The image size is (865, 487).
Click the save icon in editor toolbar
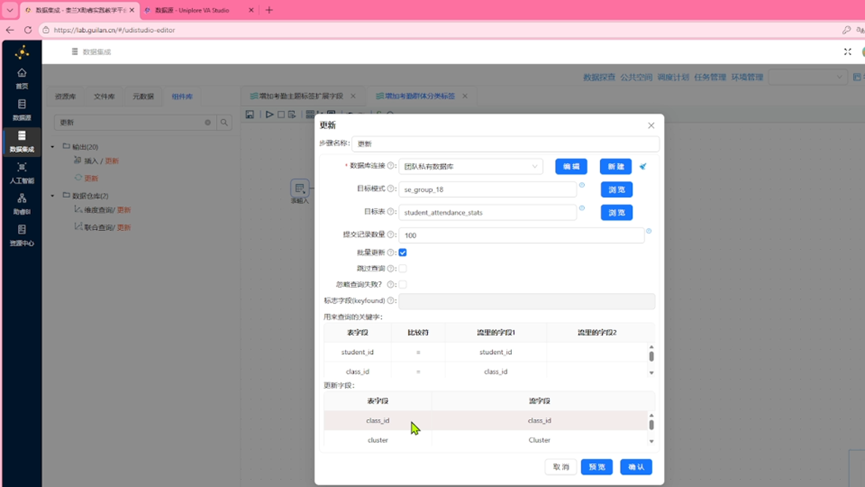pos(250,114)
